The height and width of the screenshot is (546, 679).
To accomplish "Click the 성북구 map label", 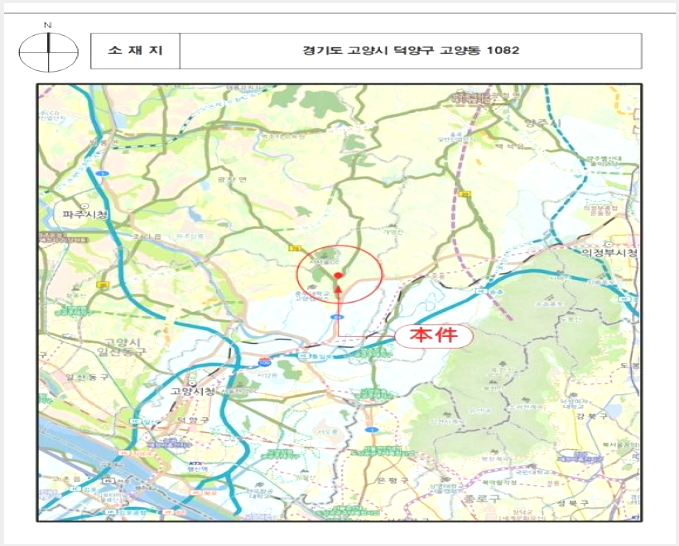I will coord(572,503).
